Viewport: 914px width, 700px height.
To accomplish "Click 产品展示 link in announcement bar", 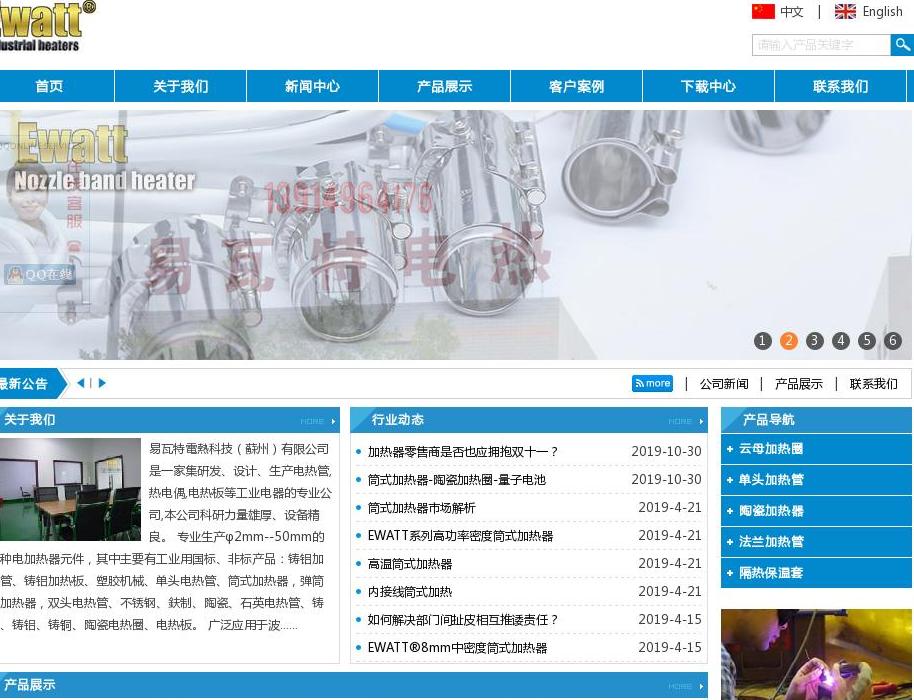I will point(799,384).
